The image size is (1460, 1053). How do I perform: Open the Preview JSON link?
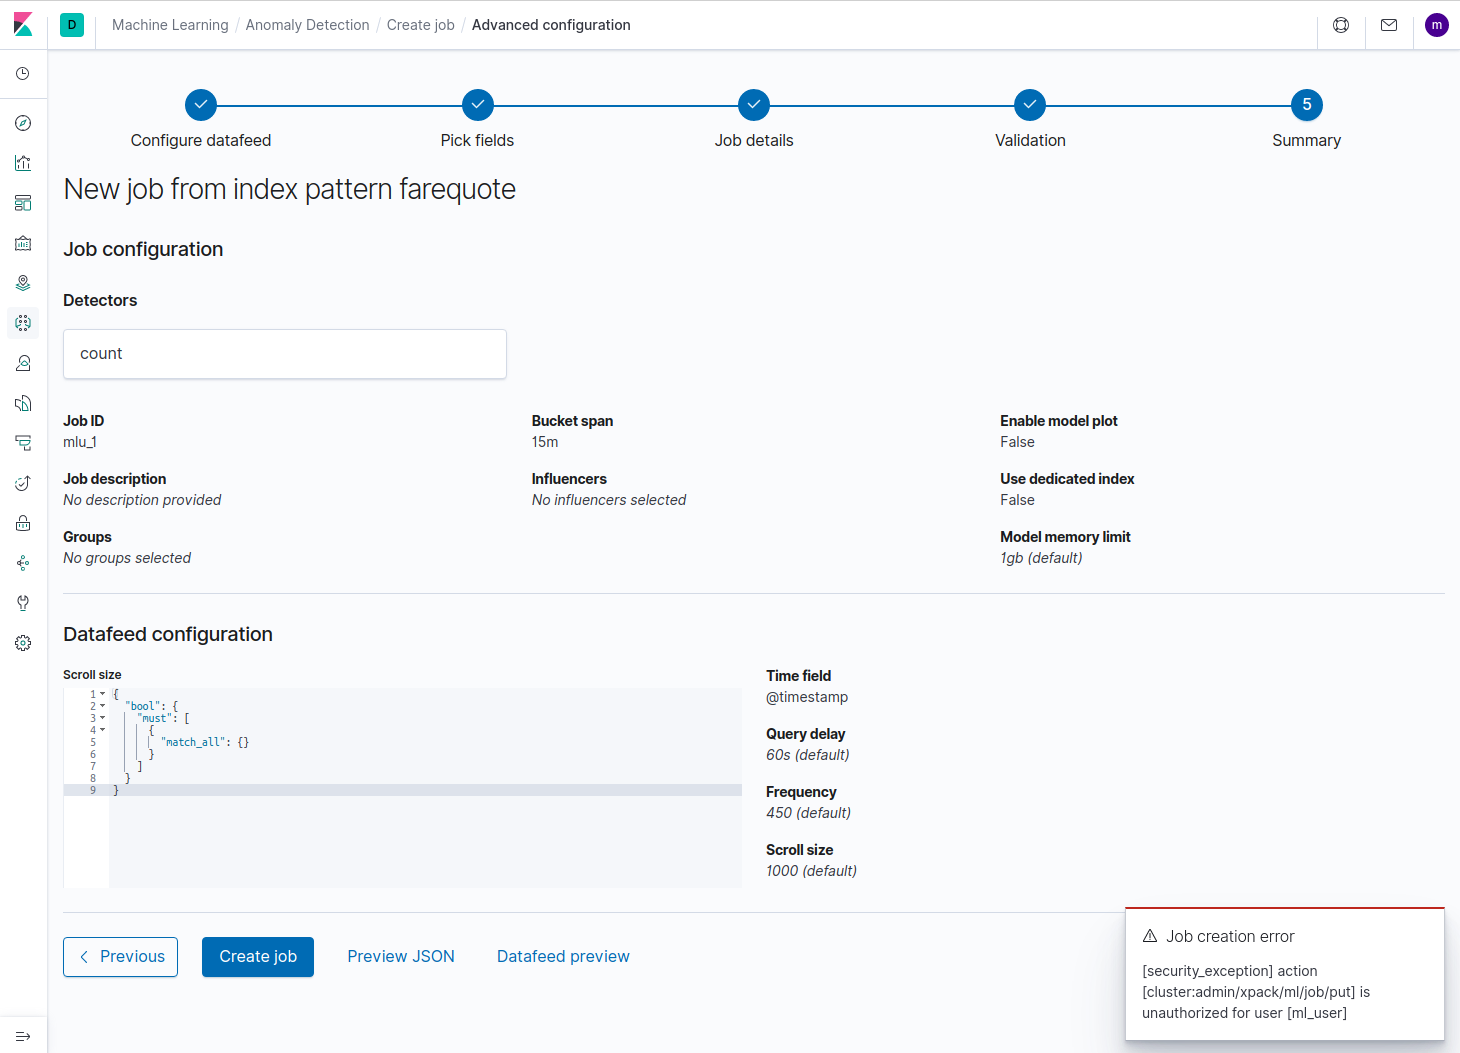[x=400, y=956]
